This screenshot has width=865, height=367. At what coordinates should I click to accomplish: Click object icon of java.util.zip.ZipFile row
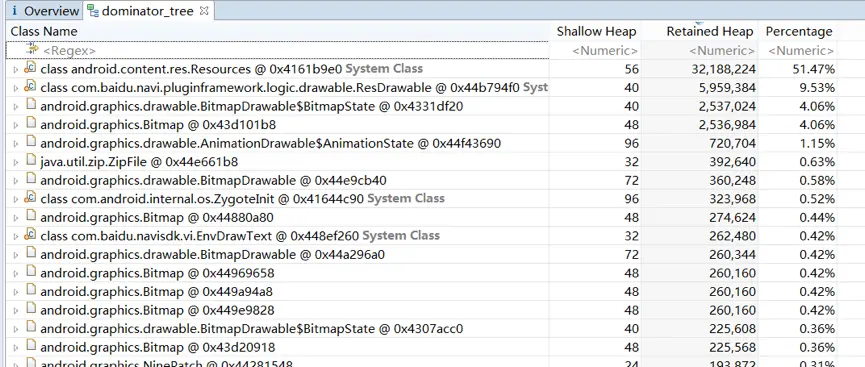(x=31, y=161)
